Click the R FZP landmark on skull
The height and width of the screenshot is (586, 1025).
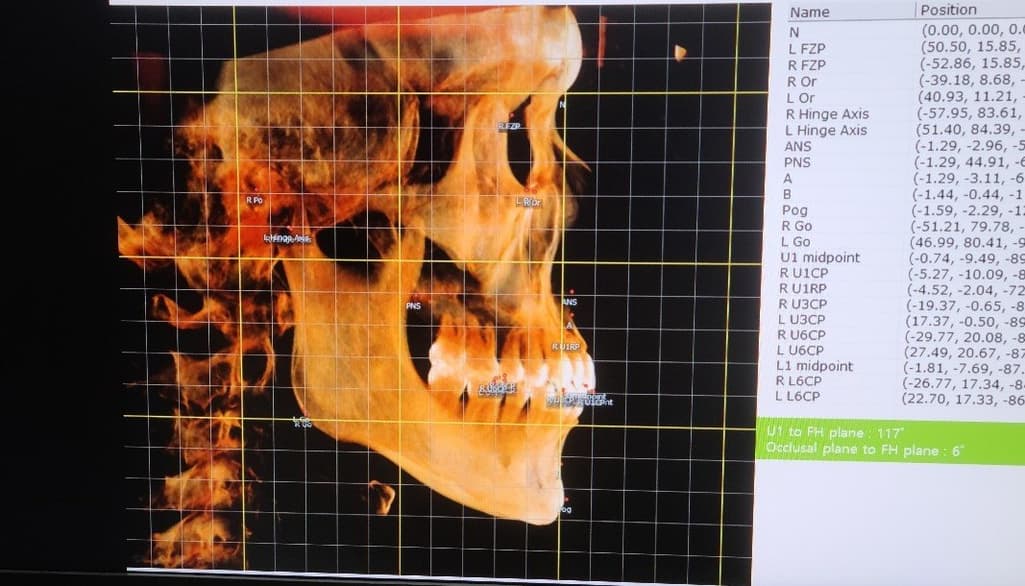coord(510,127)
